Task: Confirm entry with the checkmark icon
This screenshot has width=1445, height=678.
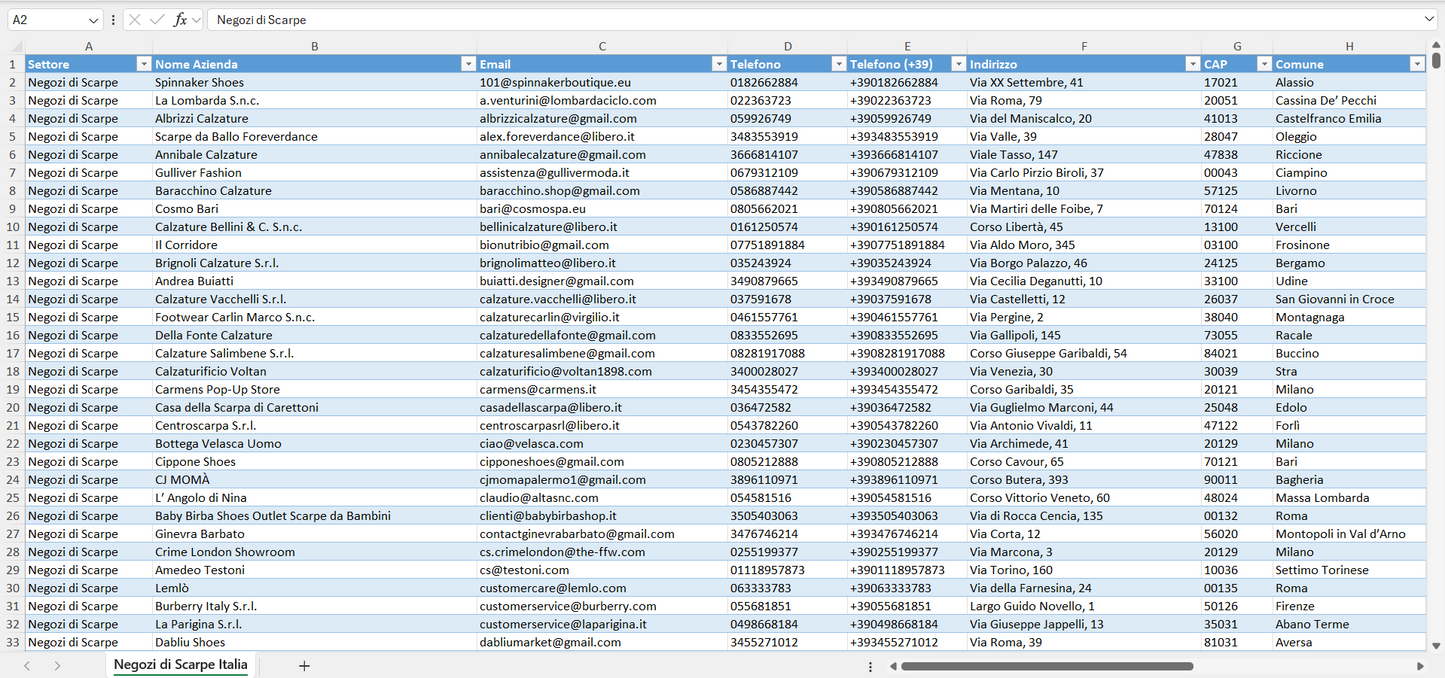Action: click(157, 20)
